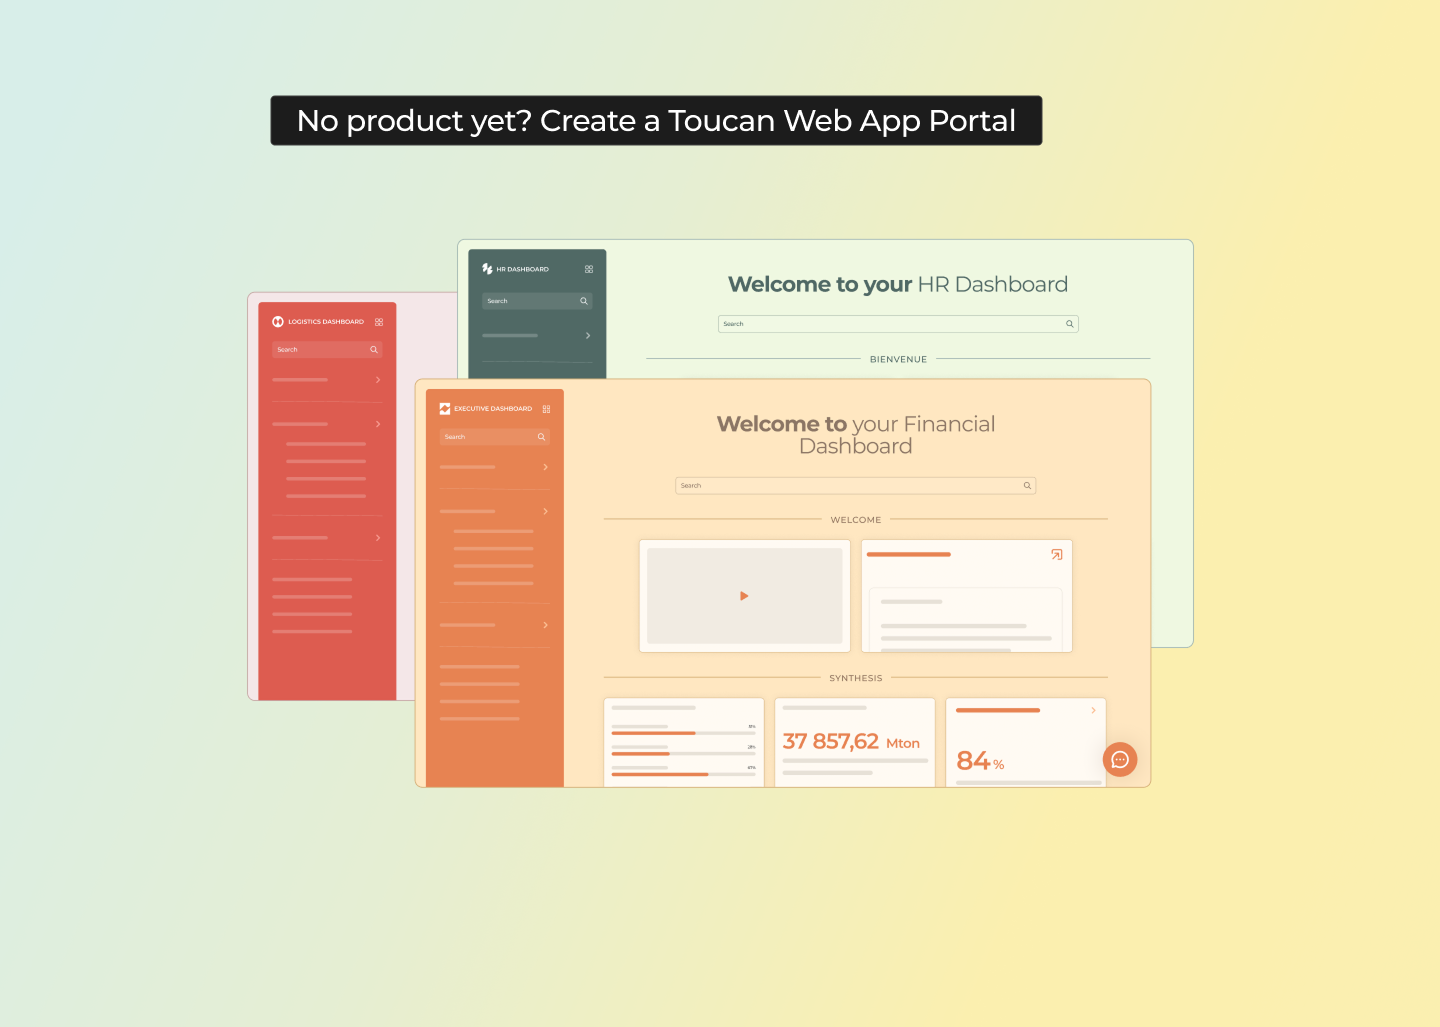Viewport: 1440px width, 1027px height.
Task: Click the magnifier in the HR welcome page search bar
Action: [1069, 324]
